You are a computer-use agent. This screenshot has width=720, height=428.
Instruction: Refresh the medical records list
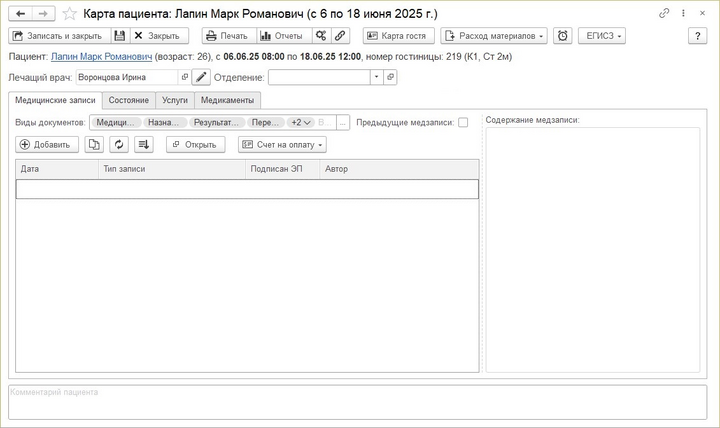tap(119, 145)
